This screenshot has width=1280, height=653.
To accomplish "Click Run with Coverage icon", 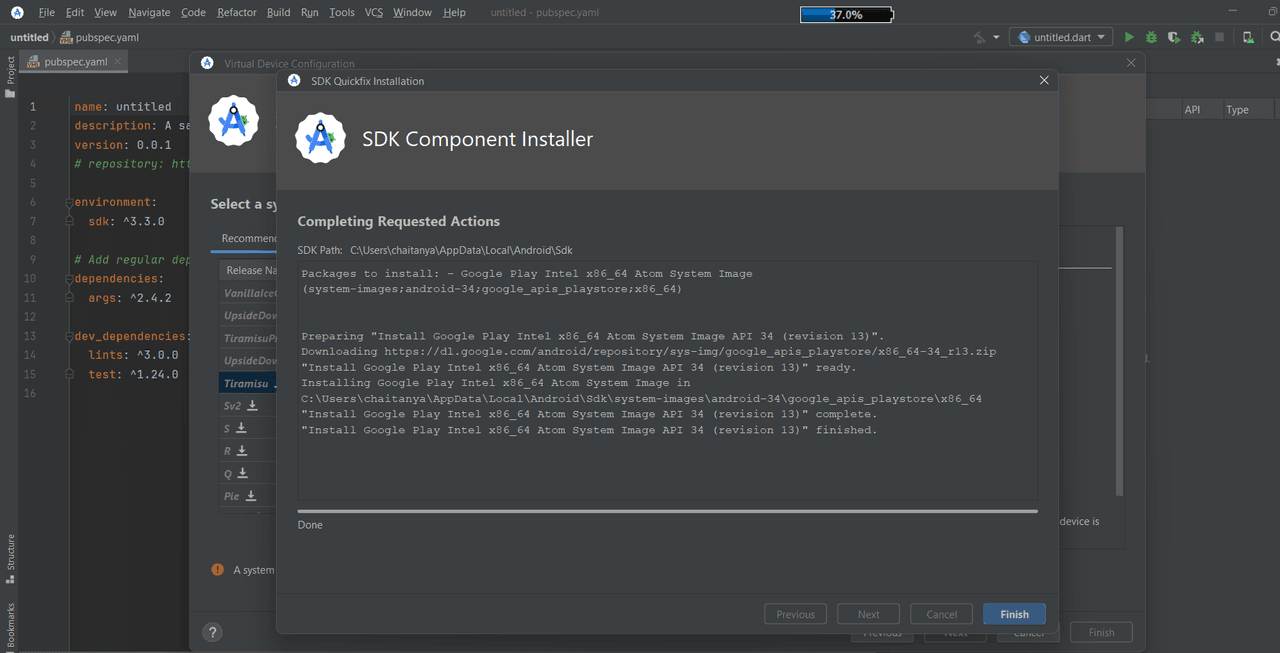I will [1174, 37].
